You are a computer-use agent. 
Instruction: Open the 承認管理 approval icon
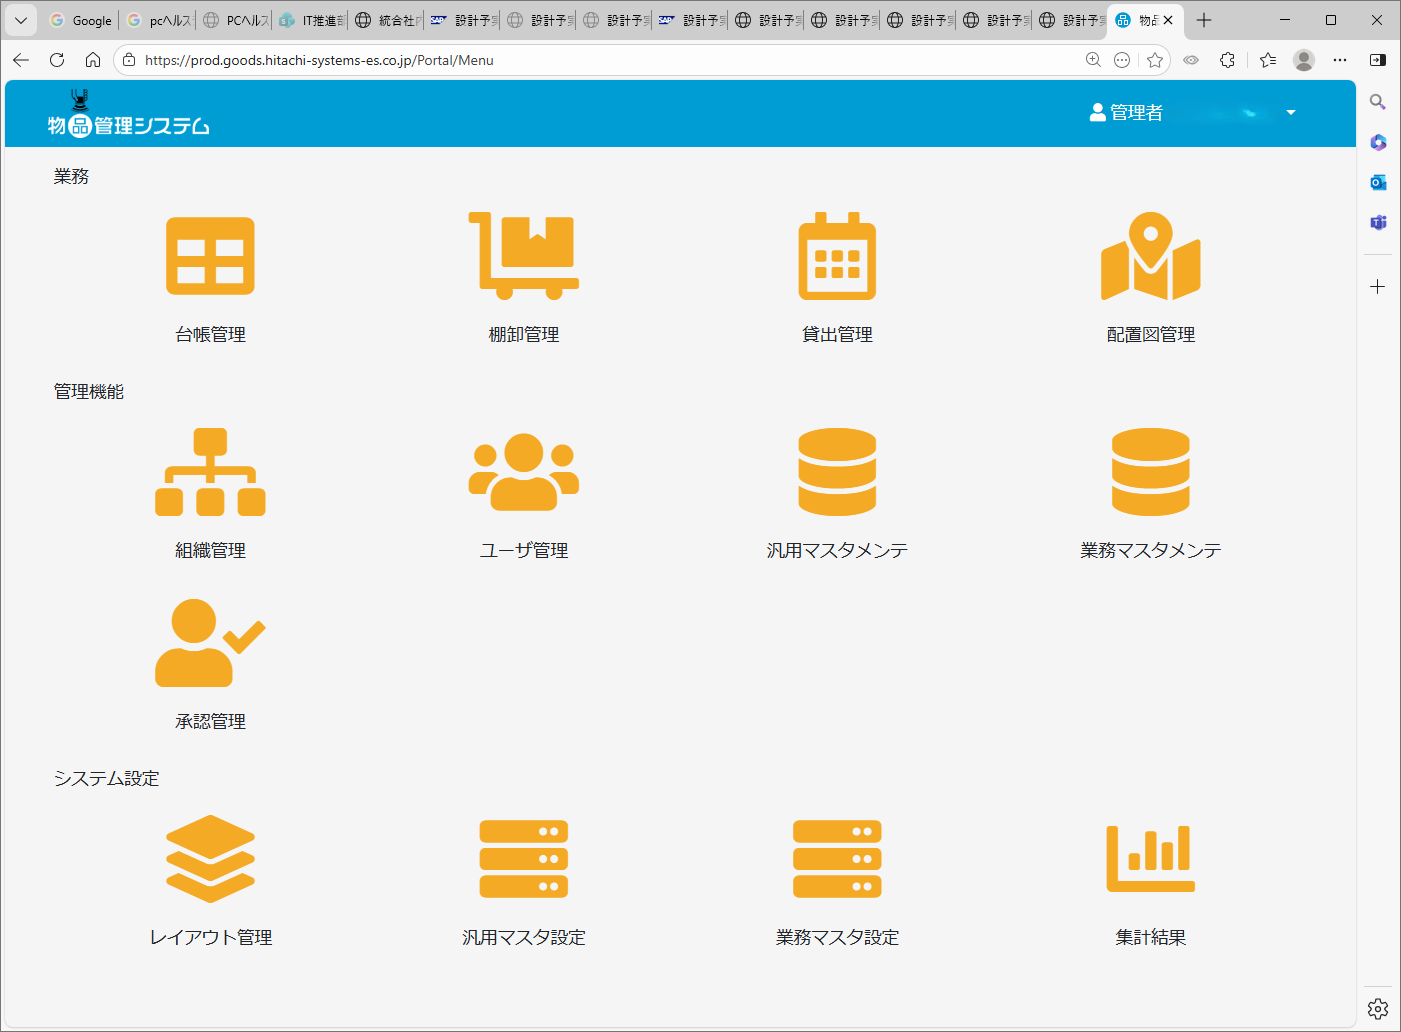tap(210, 644)
